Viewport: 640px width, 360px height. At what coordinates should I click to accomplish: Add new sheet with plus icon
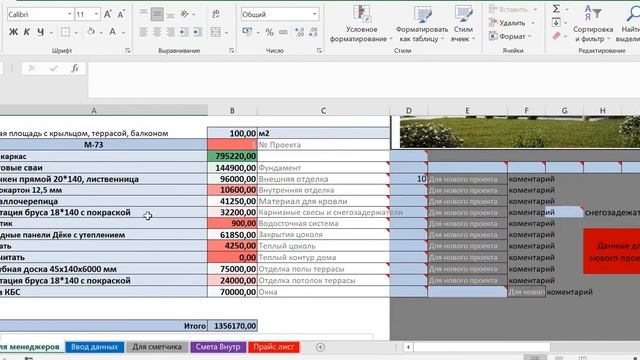coord(320,347)
